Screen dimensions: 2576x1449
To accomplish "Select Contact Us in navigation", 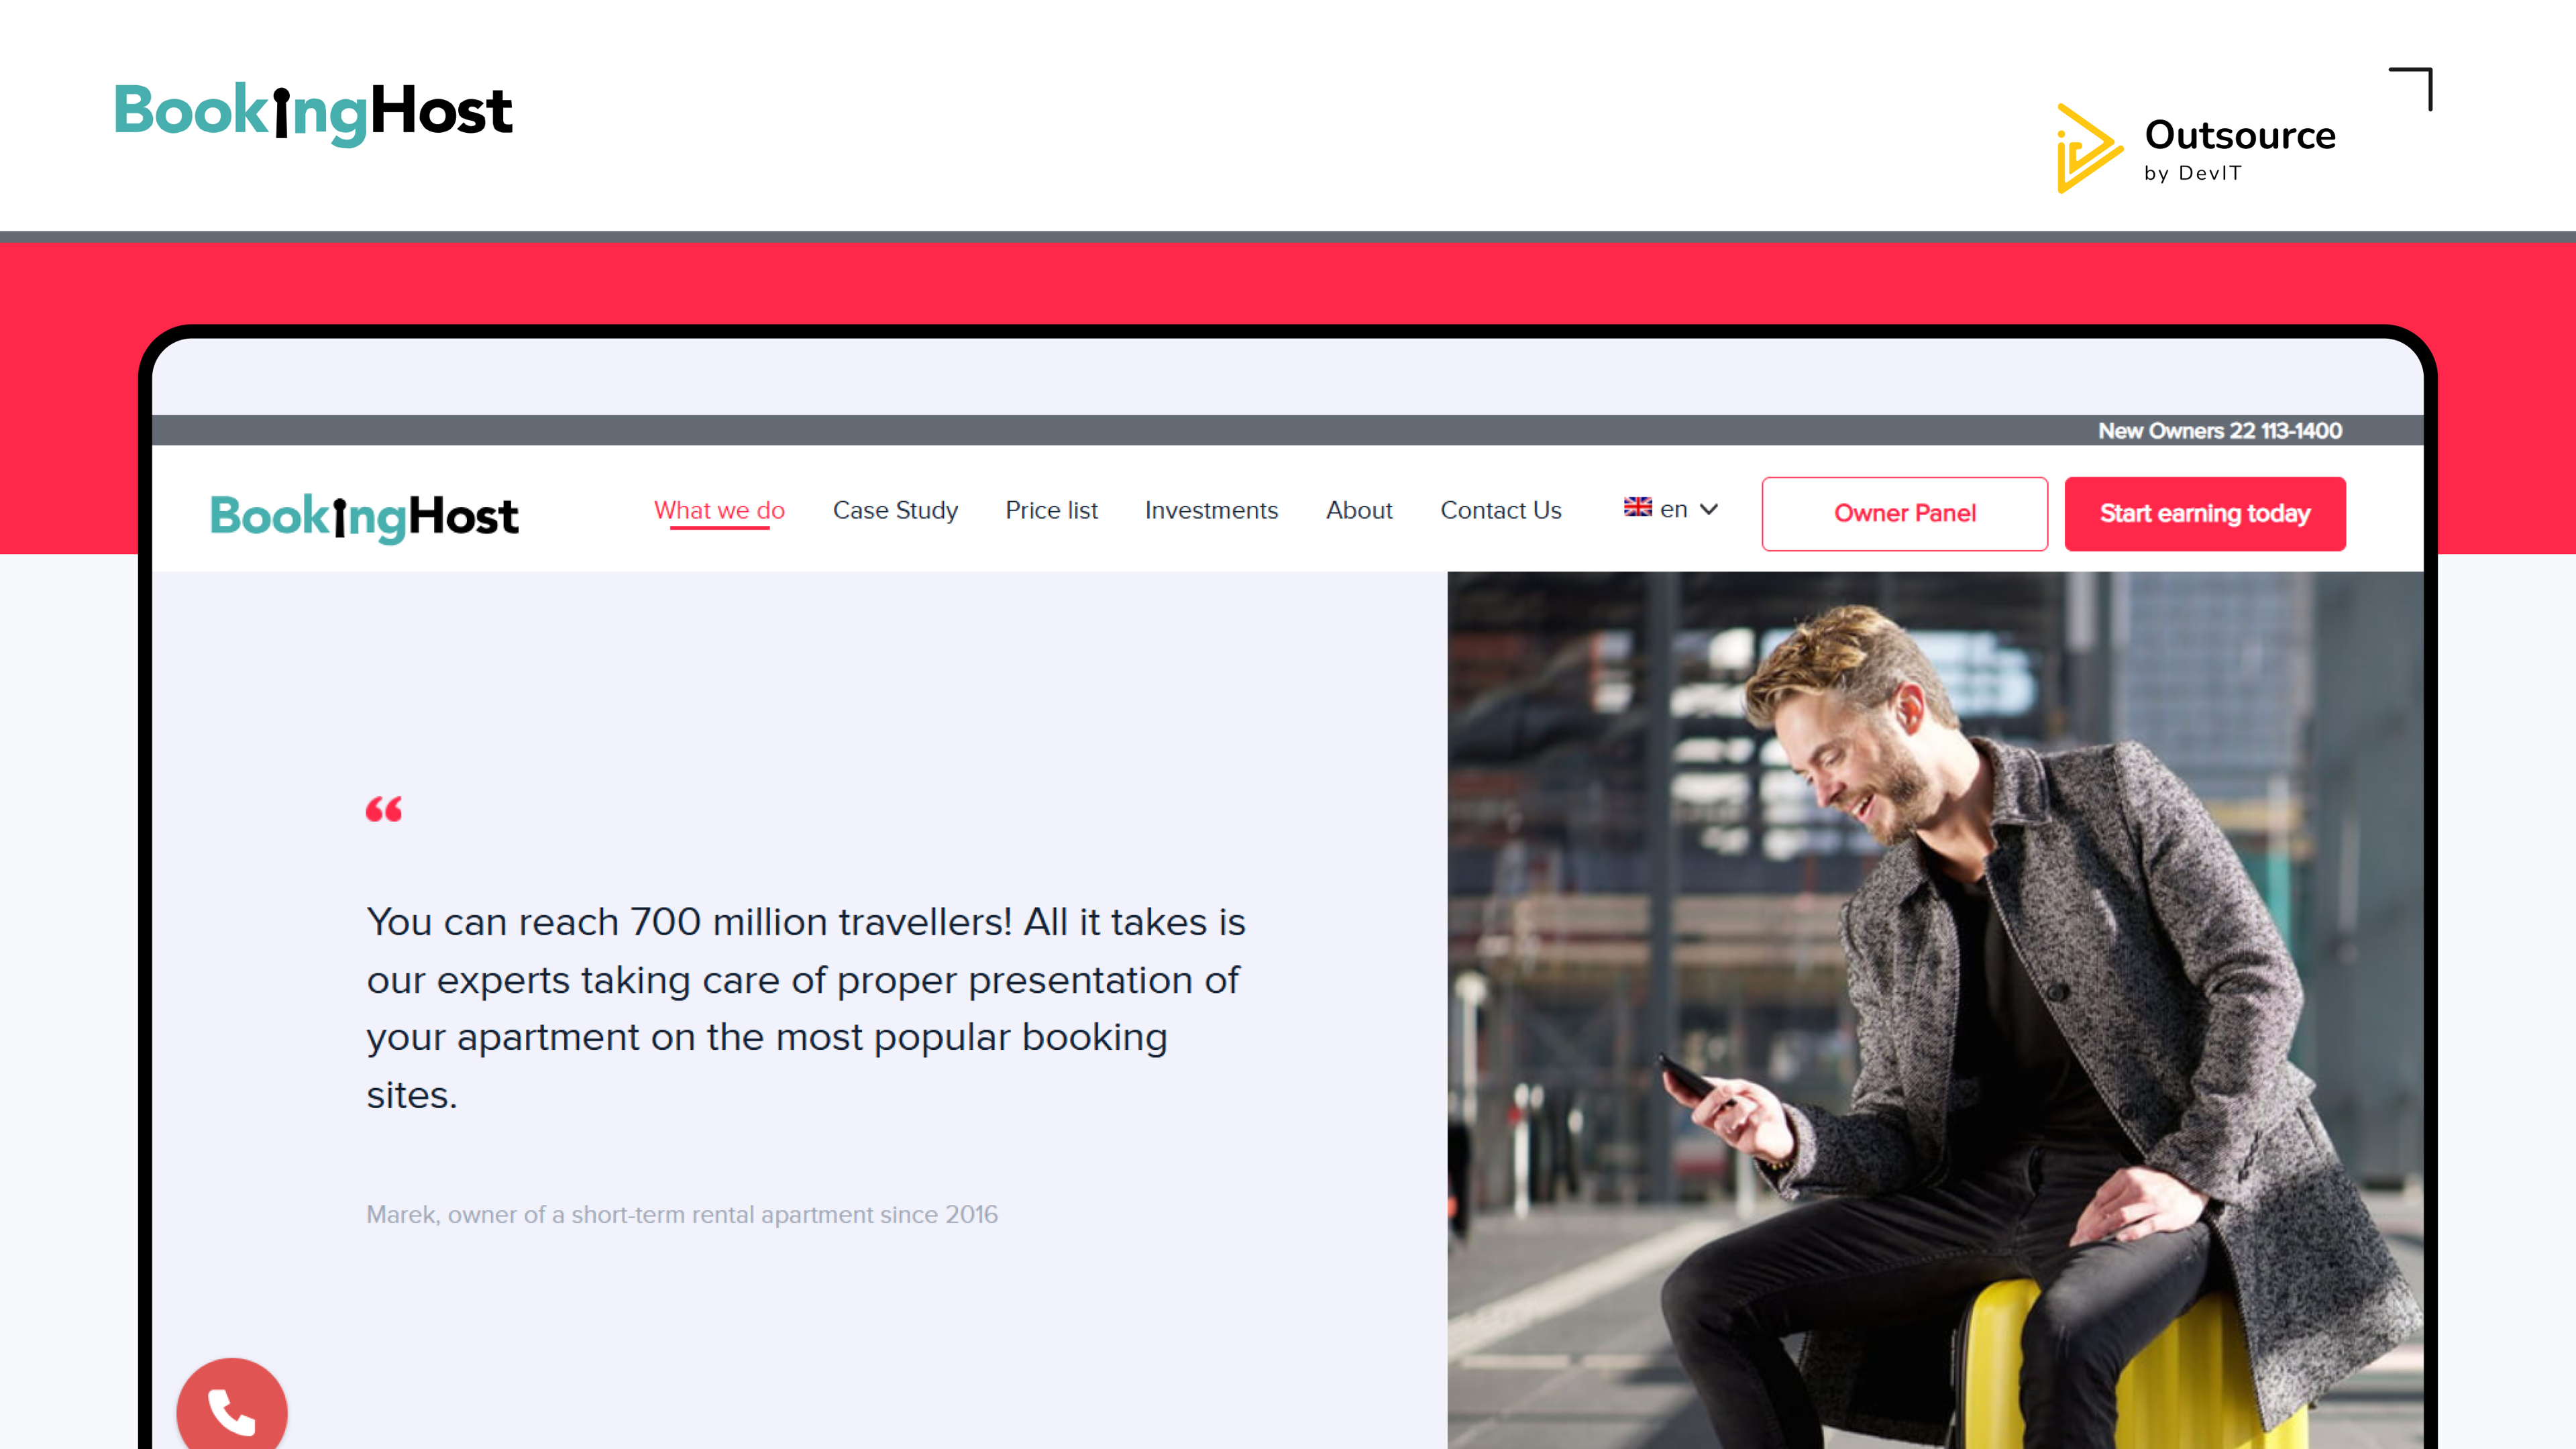I will coord(1500,510).
